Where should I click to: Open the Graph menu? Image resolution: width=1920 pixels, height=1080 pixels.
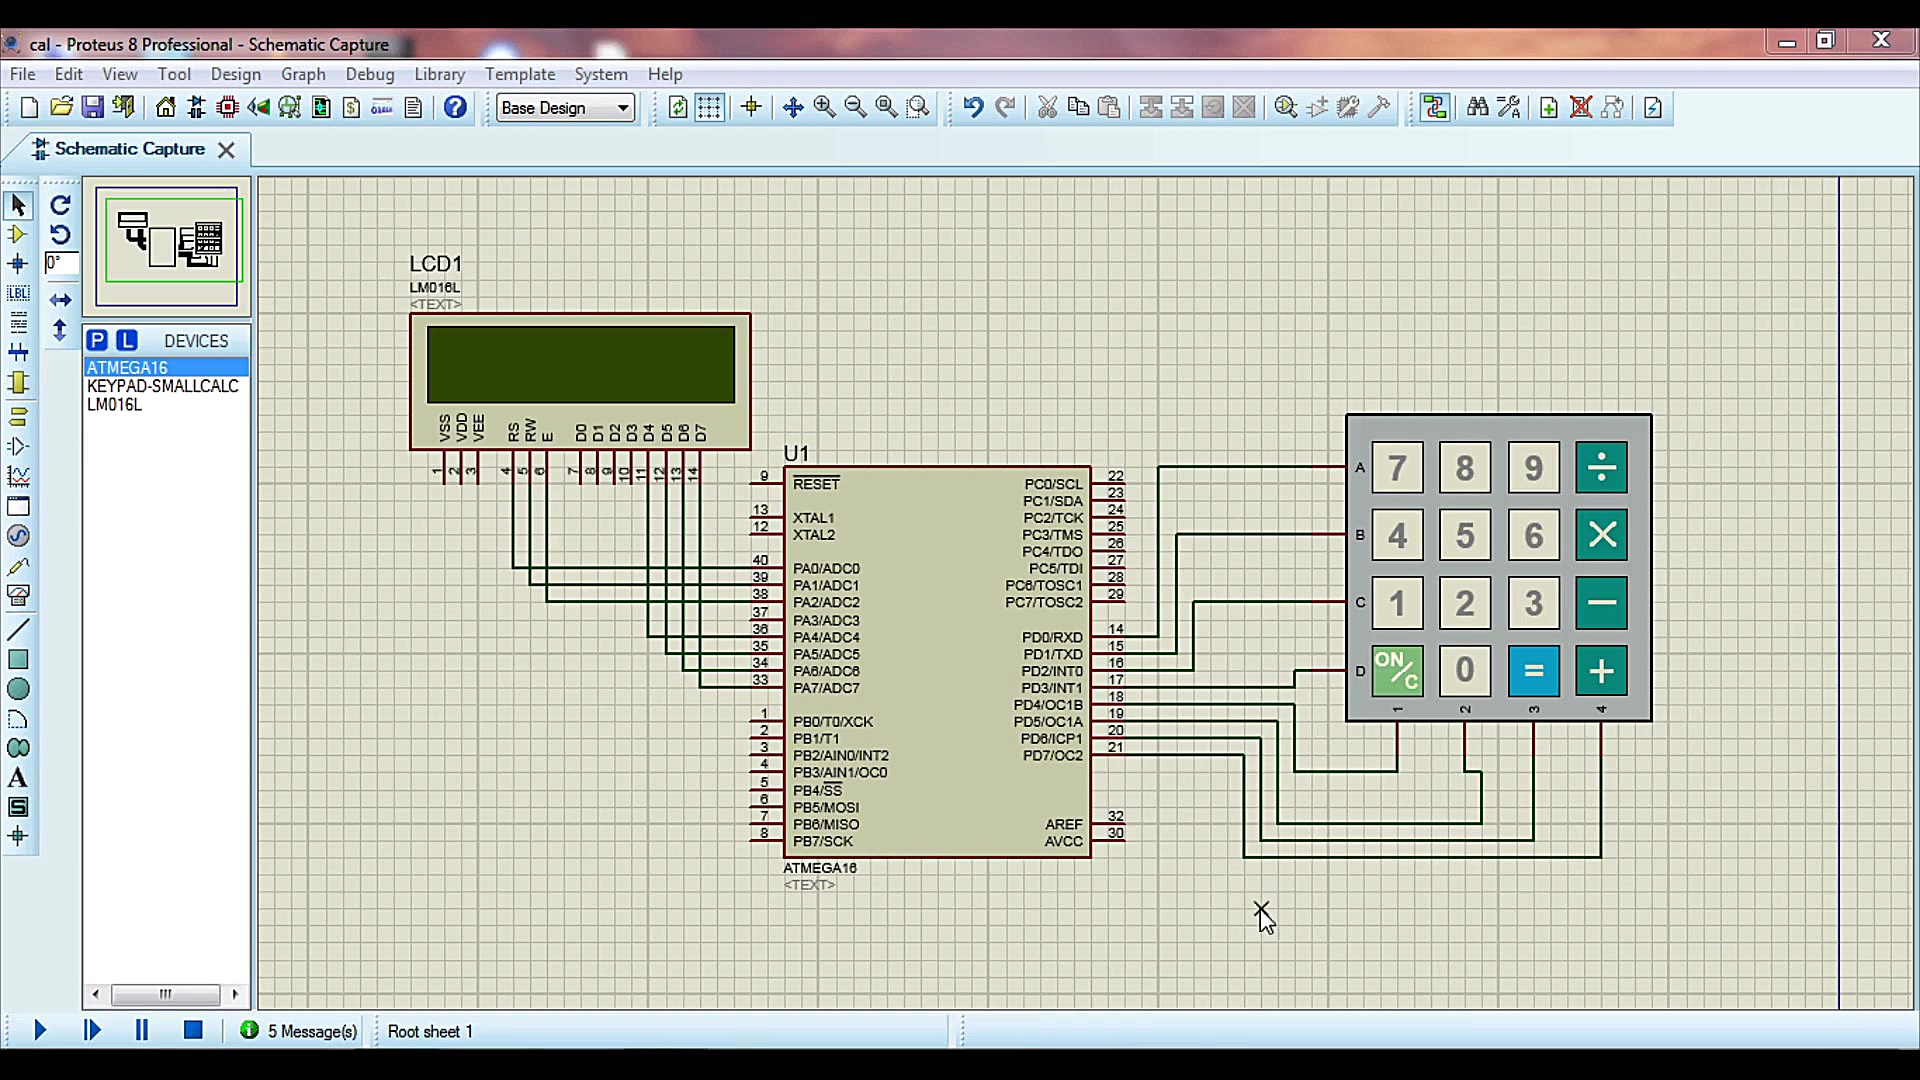coord(303,74)
